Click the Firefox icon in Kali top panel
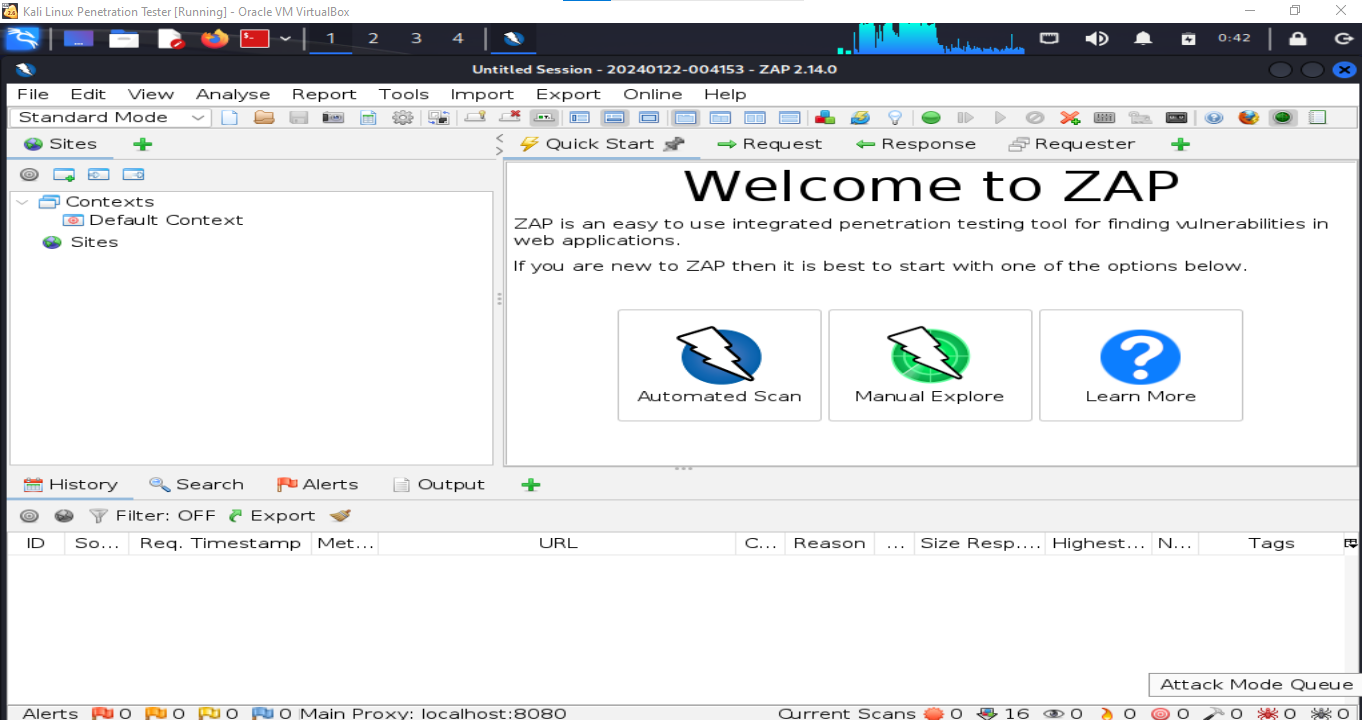 tap(214, 39)
